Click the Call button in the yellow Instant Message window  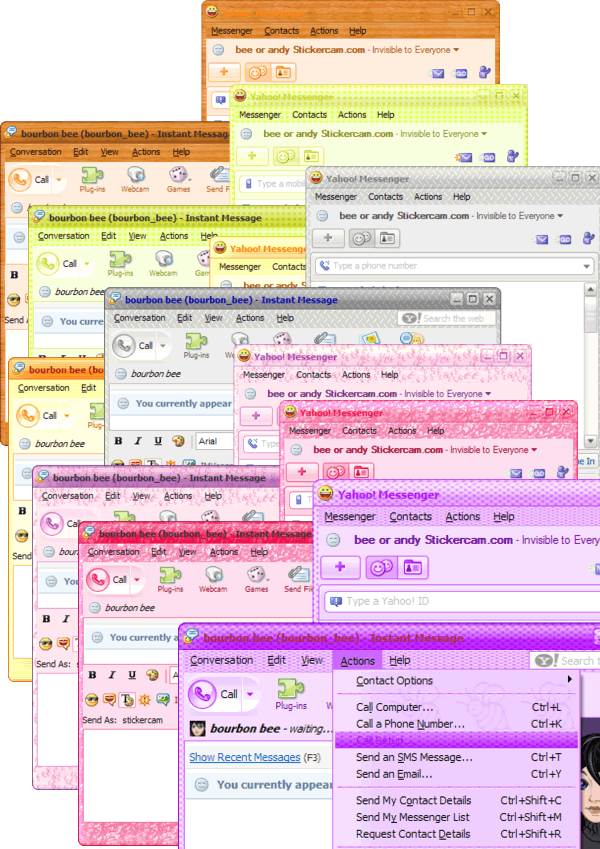click(37, 416)
